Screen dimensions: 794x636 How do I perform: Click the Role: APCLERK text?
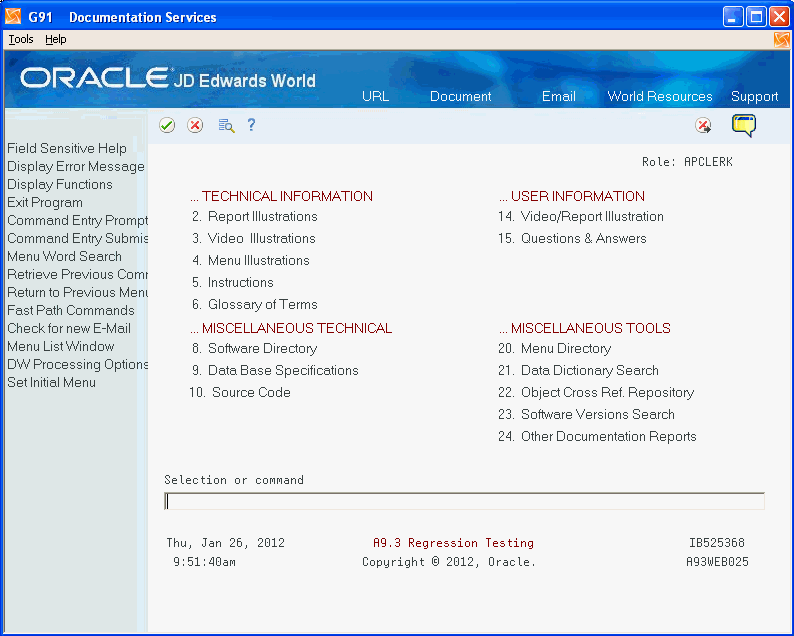click(687, 162)
